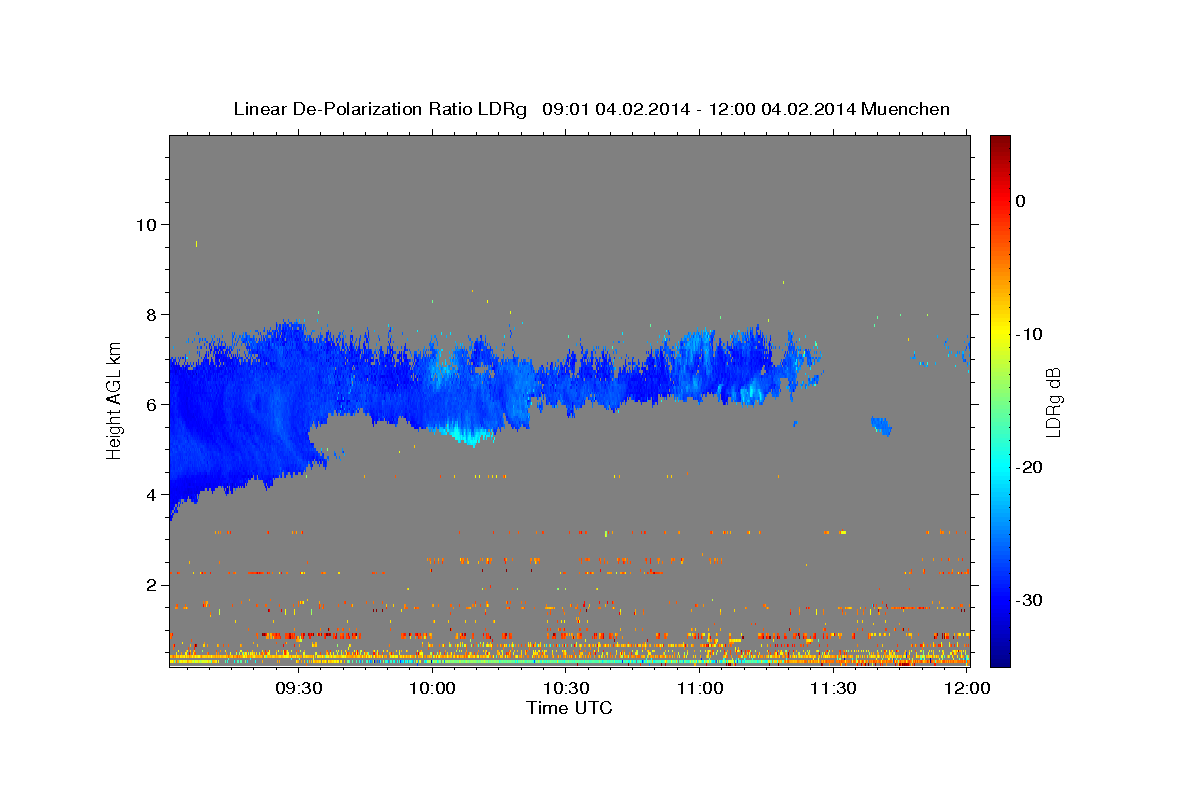Select the 11:30 time tick label
This screenshot has height=800, width=1200.
(x=833, y=688)
